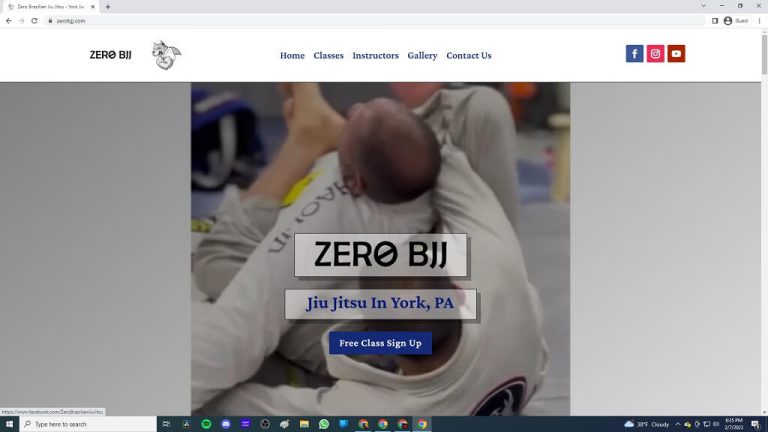This screenshot has width=768, height=432.
Task: Open the Gallery nav link
Action: [x=422, y=55]
